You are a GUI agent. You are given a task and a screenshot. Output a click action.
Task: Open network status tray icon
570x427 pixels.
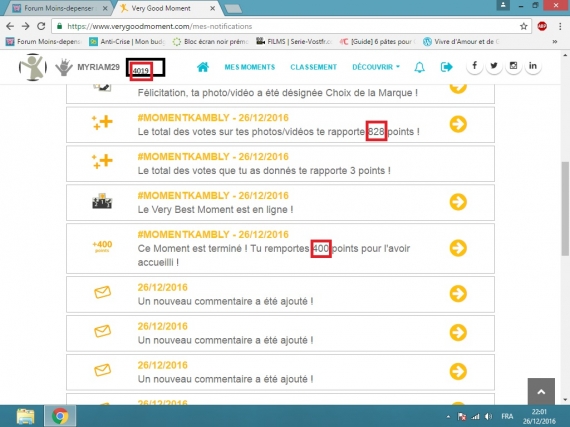[x=475, y=416]
